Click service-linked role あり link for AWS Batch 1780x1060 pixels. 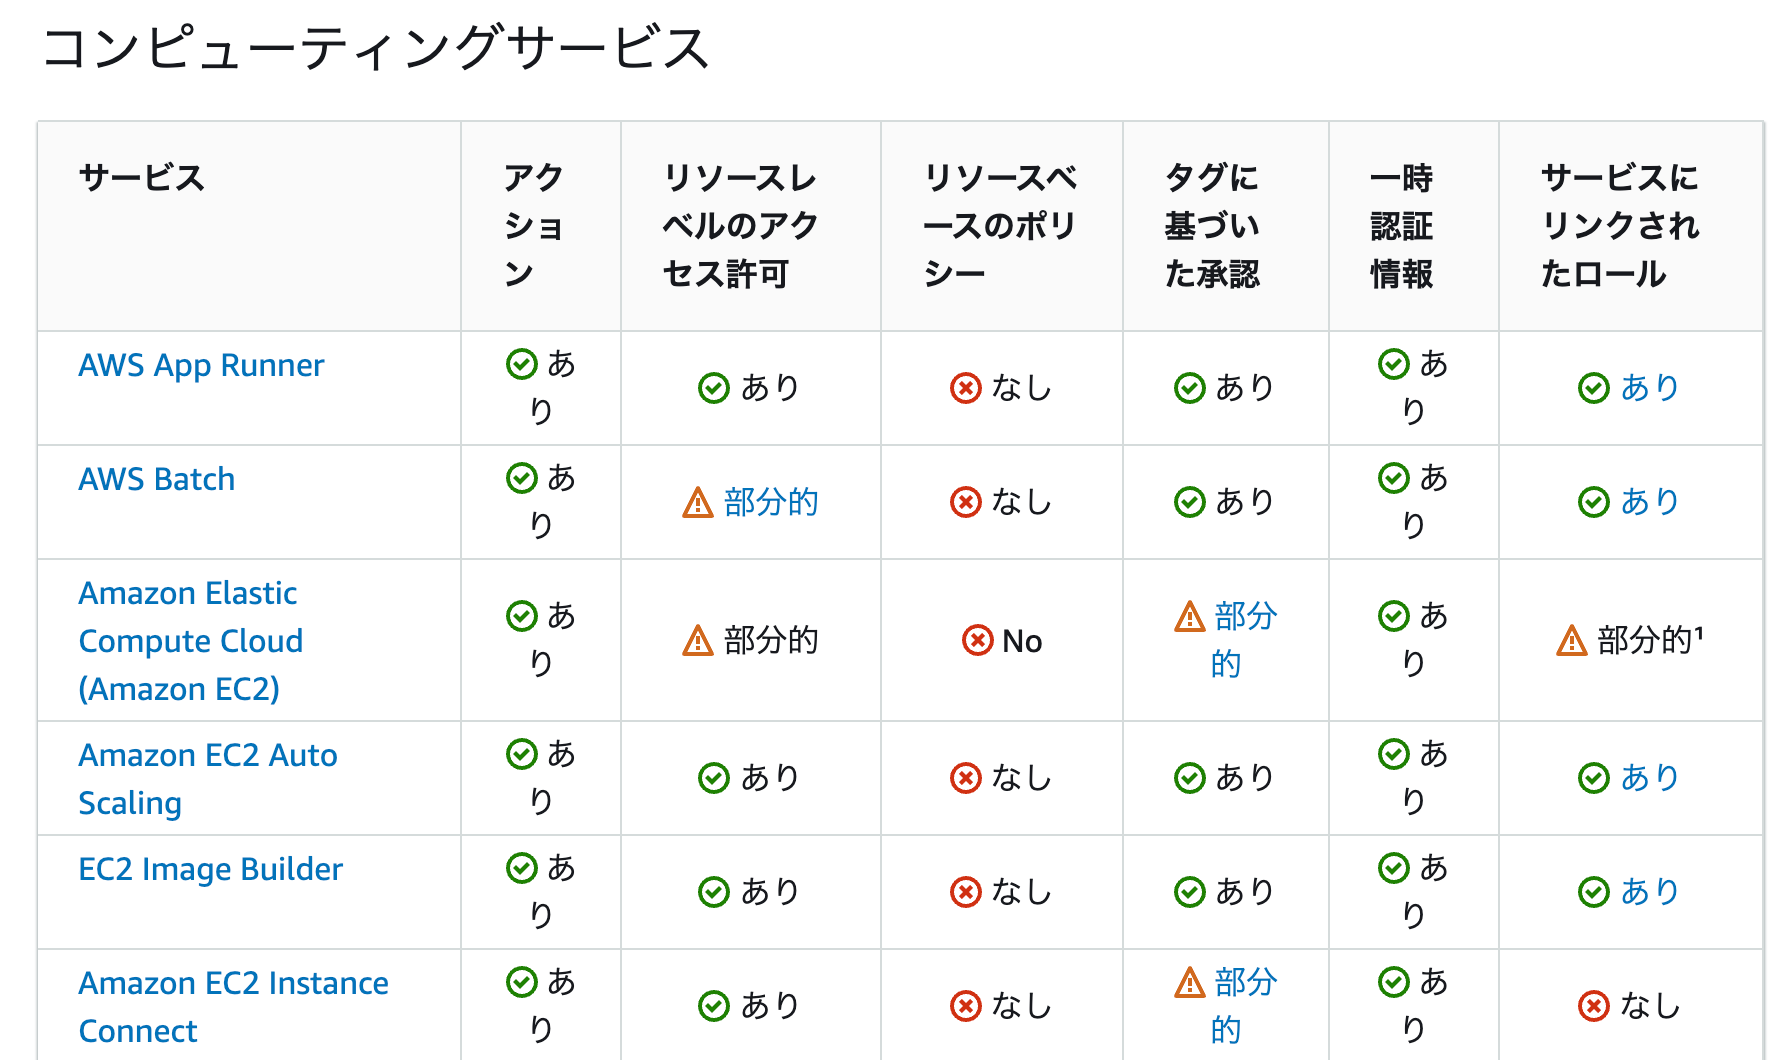click(x=1649, y=502)
